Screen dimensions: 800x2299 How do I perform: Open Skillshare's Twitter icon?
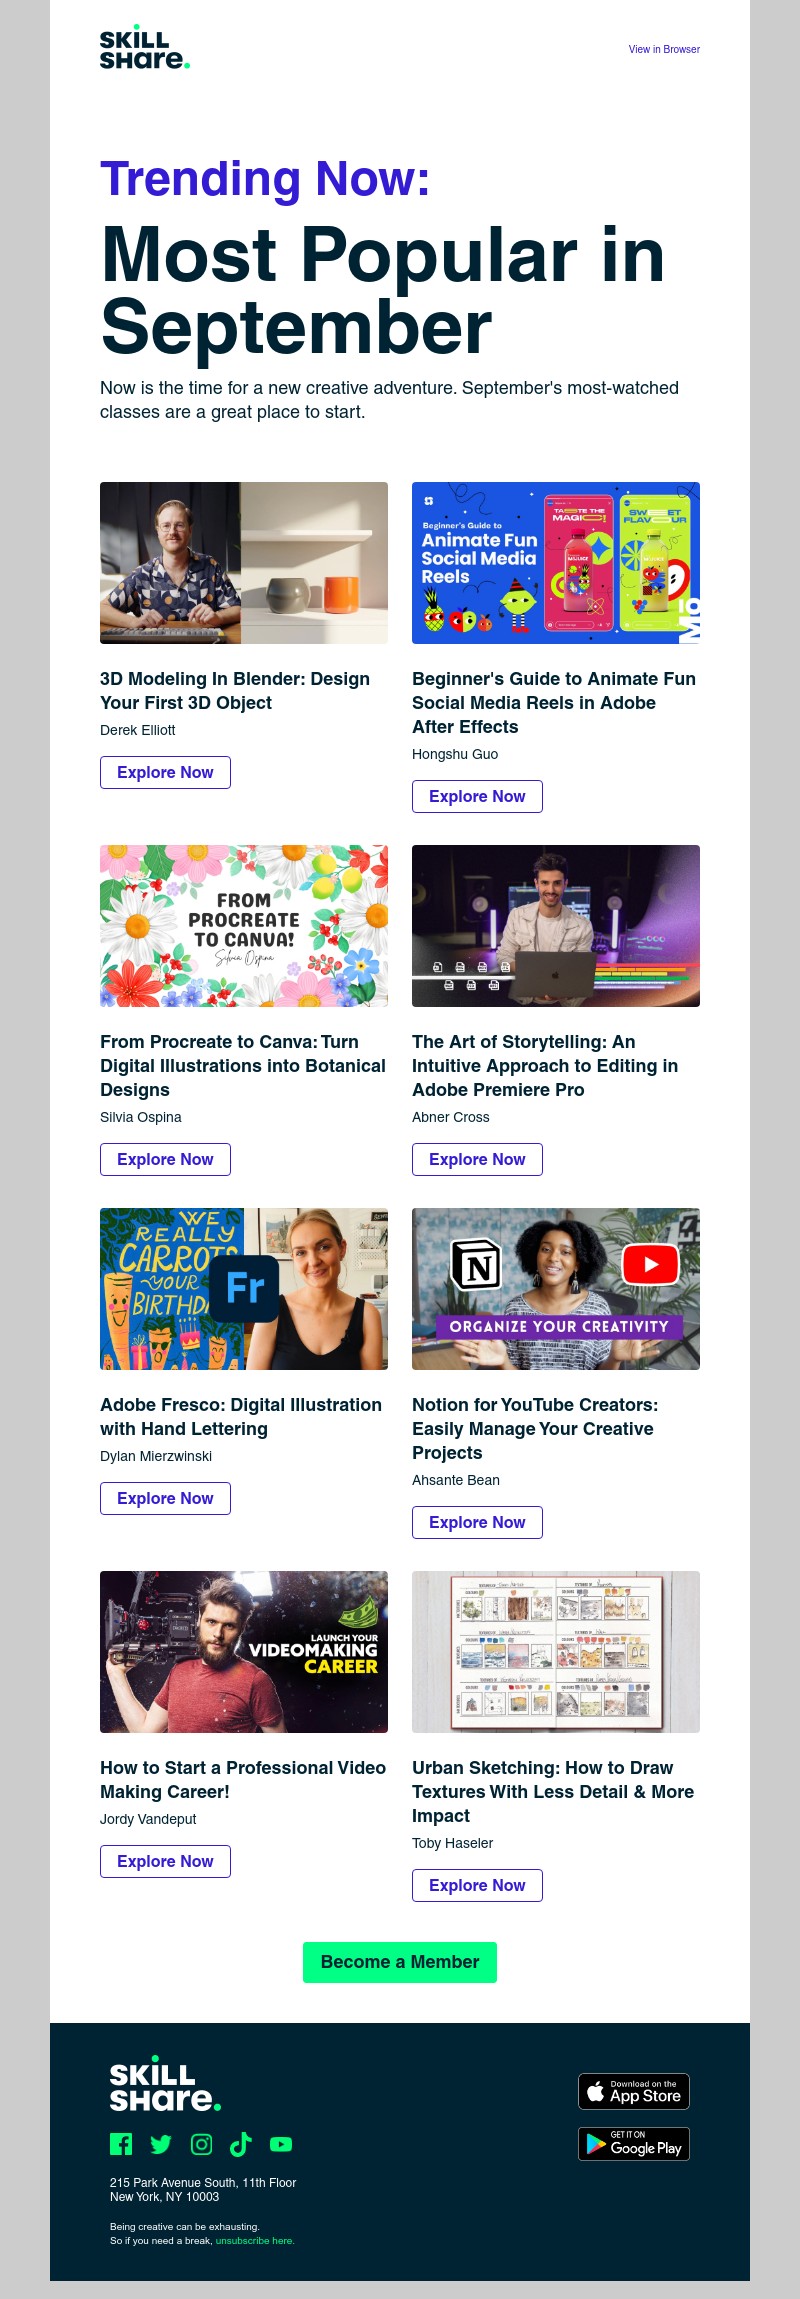[161, 2144]
